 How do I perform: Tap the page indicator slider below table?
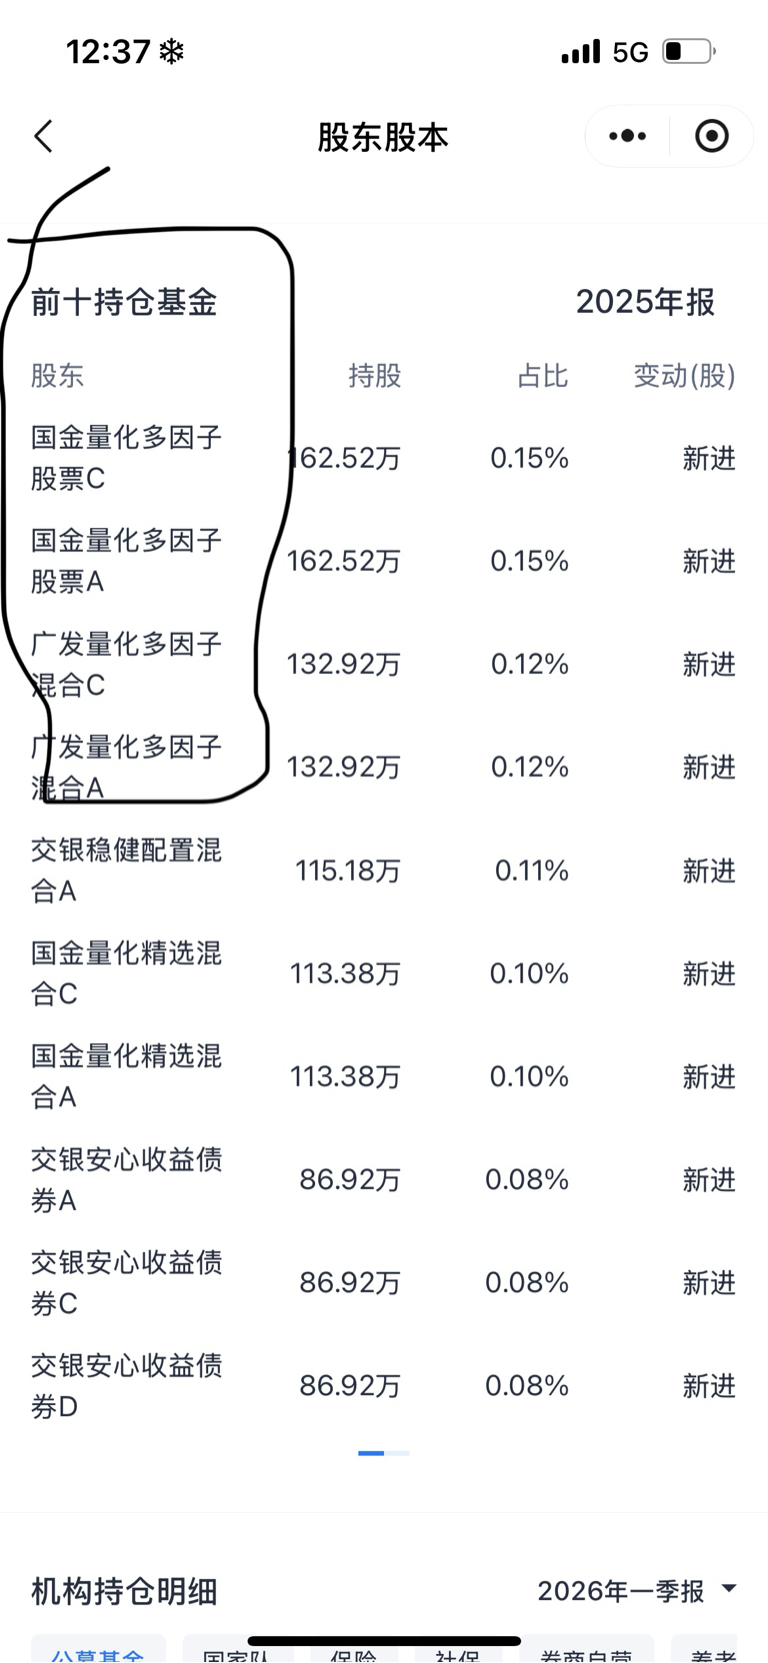384,1453
